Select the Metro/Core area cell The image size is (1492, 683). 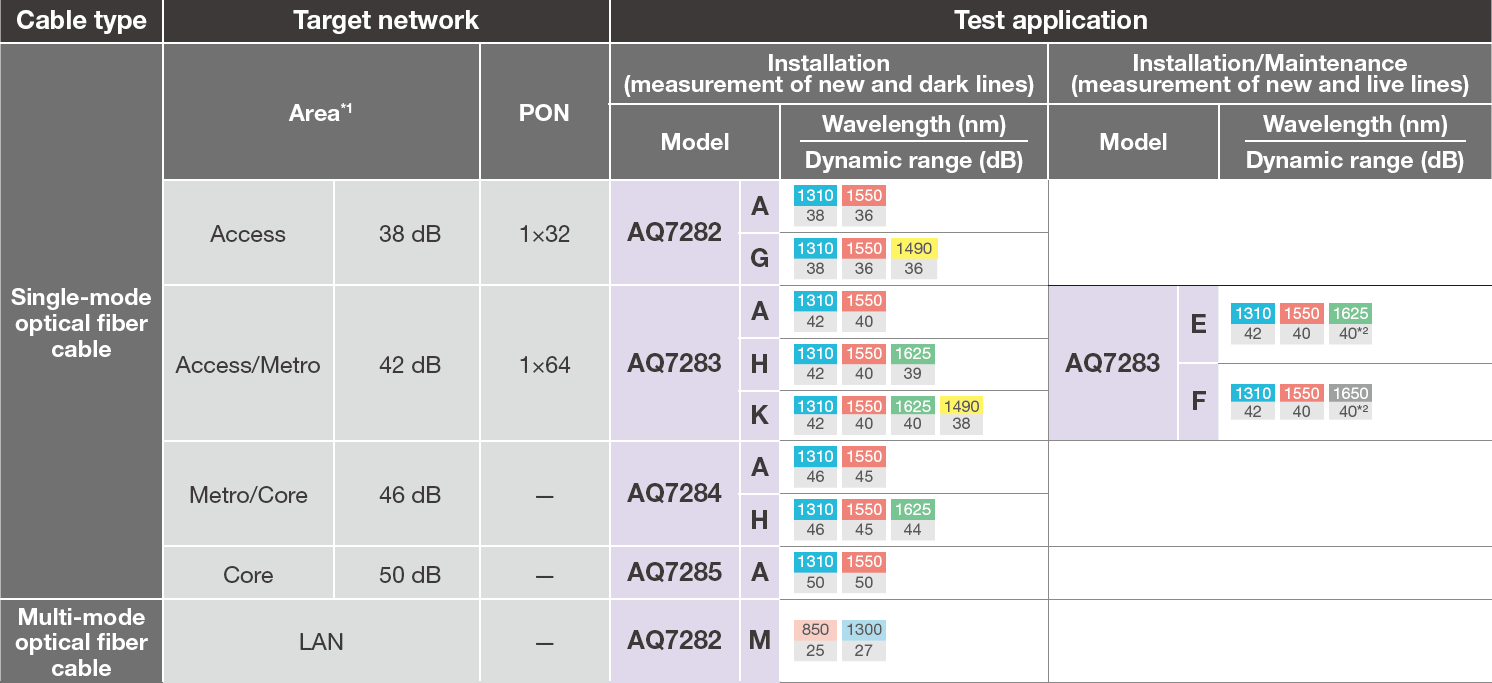tap(248, 495)
